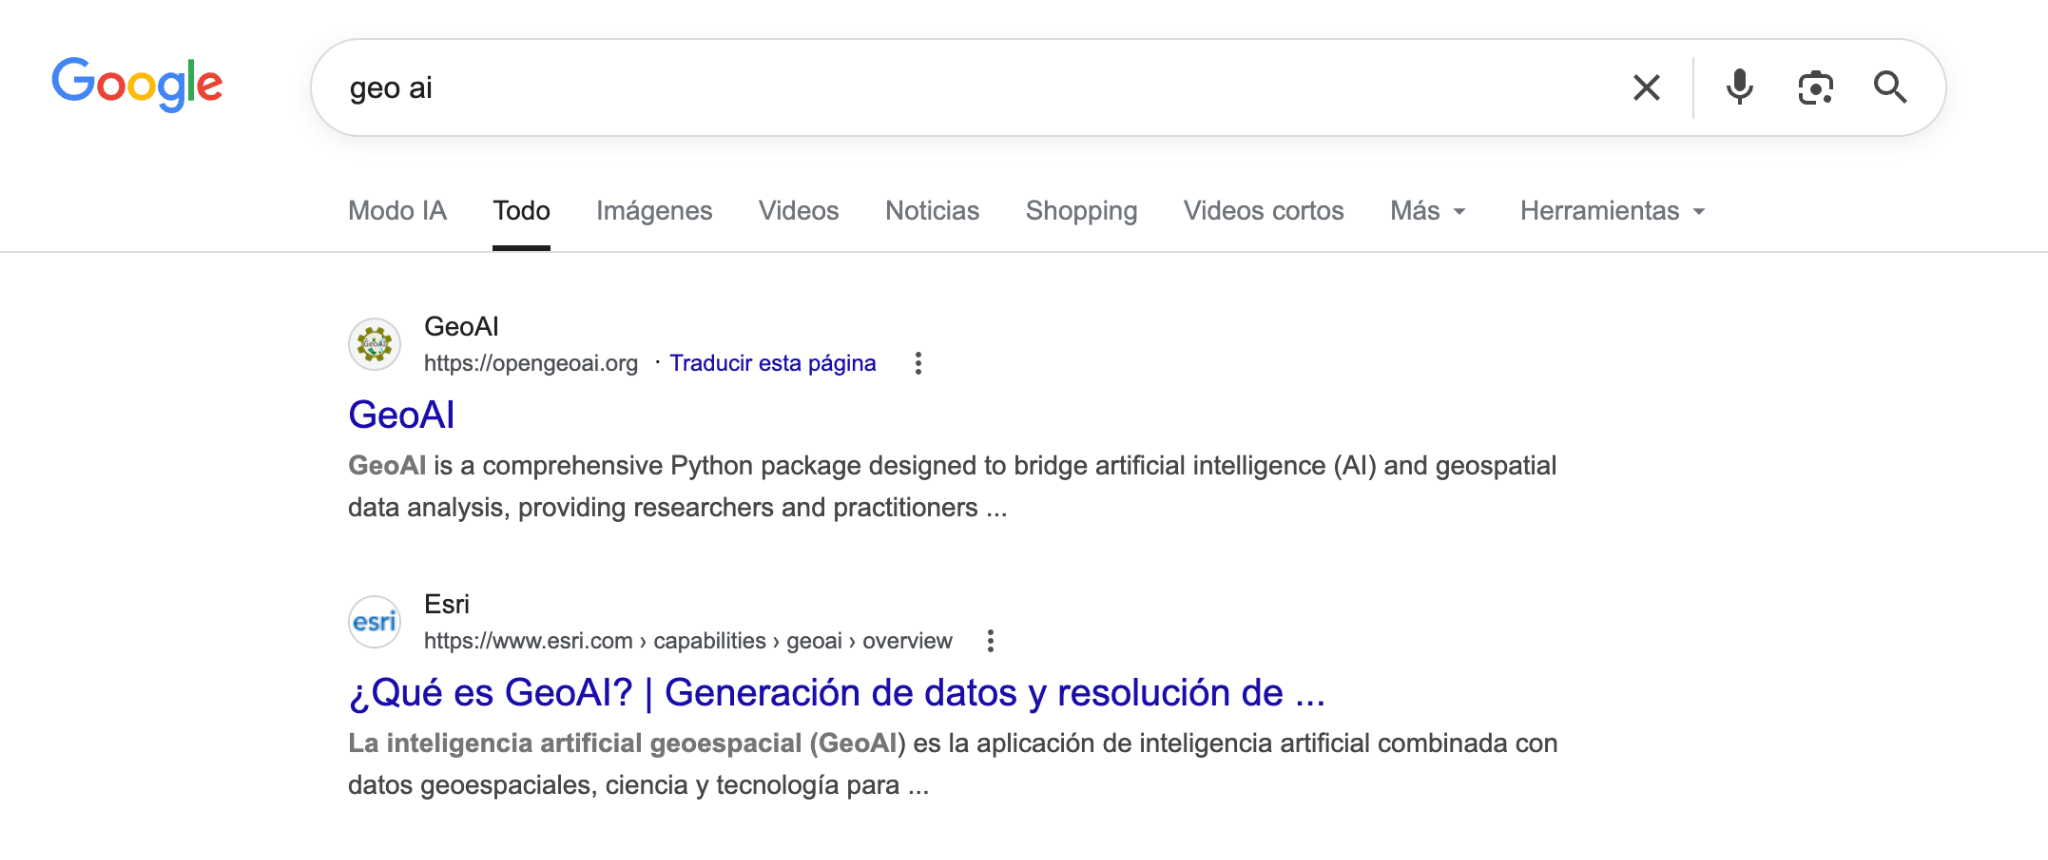Open '¿Qué es GeoAI?' Esri result link

pos(836,693)
